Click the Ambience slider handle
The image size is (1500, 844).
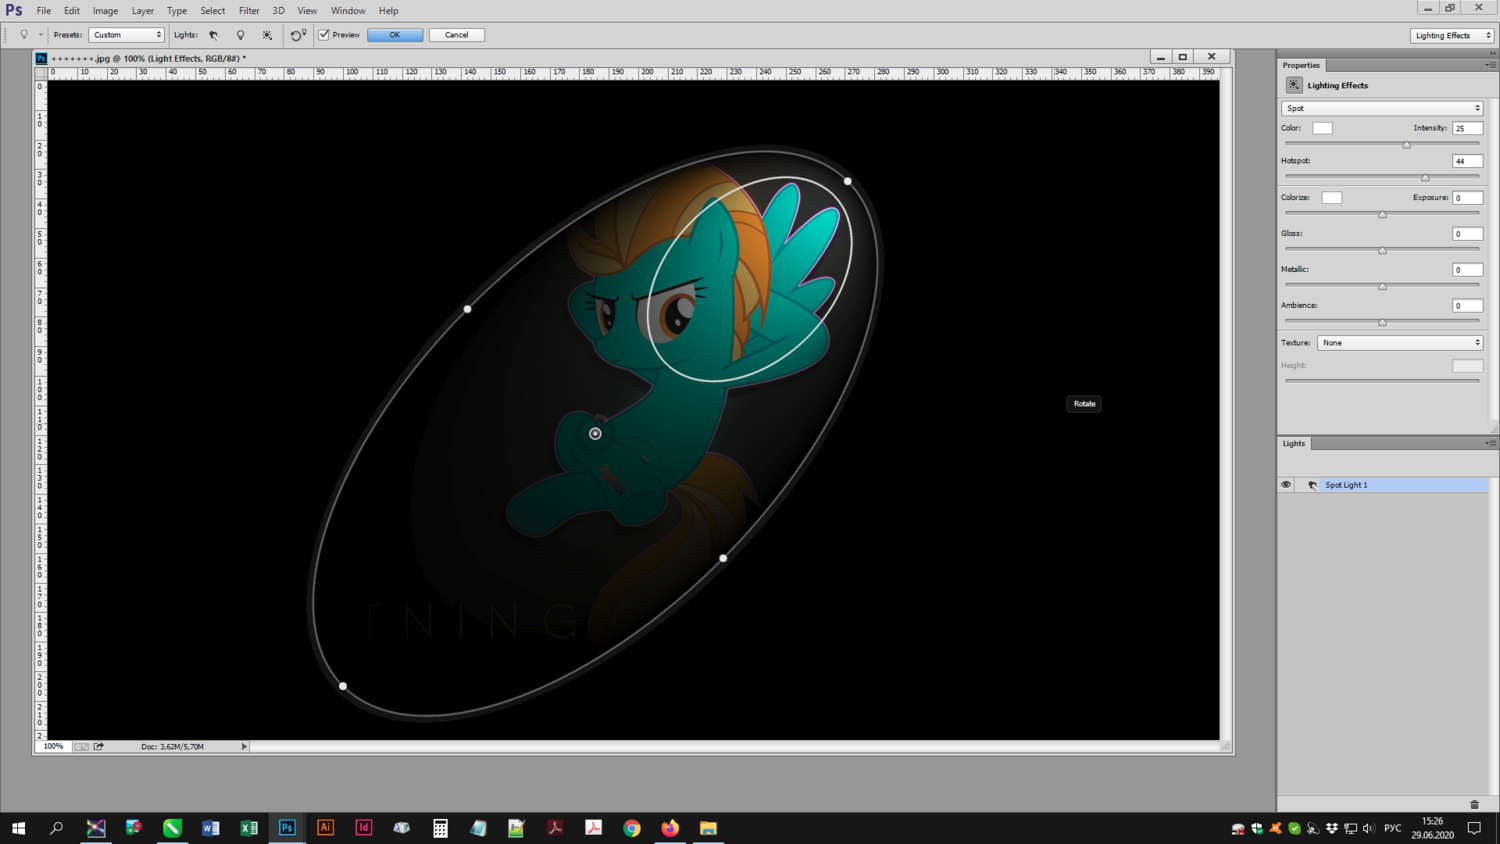[1382, 322]
